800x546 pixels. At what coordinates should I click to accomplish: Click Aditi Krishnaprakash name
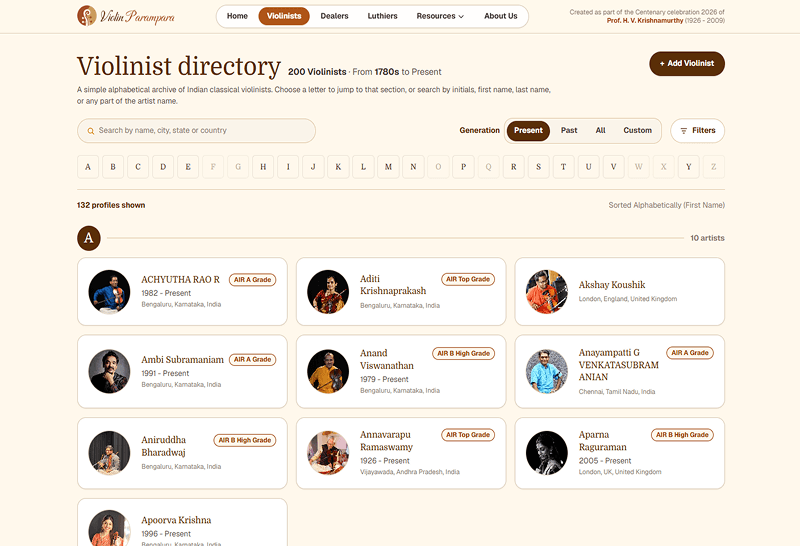point(393,285)
